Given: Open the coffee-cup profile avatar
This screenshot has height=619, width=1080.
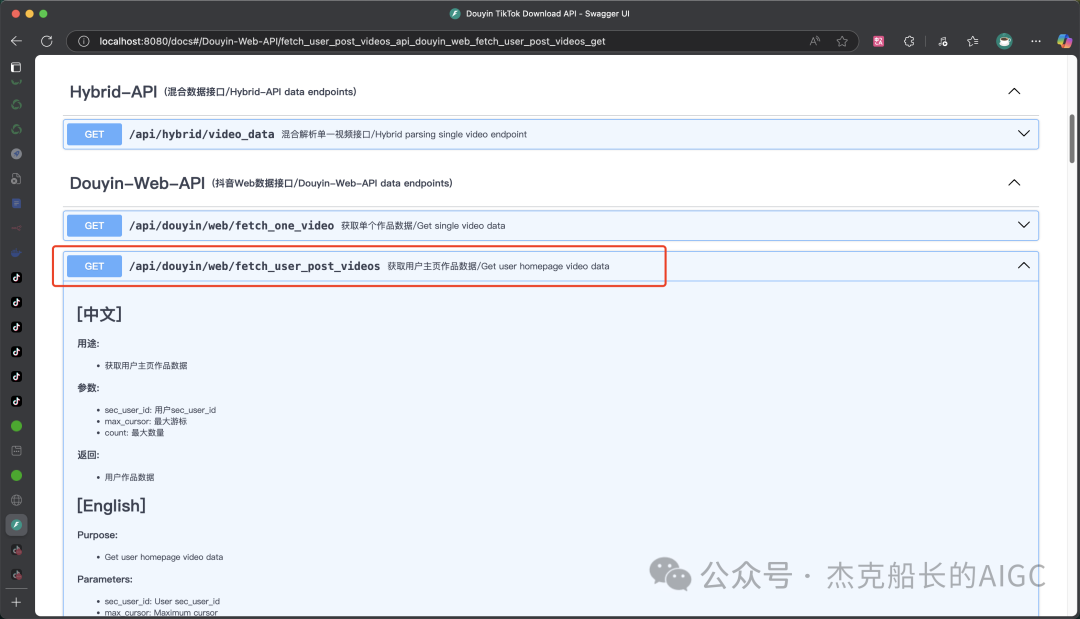Looking at the screenshot, I should point(1004,41).
